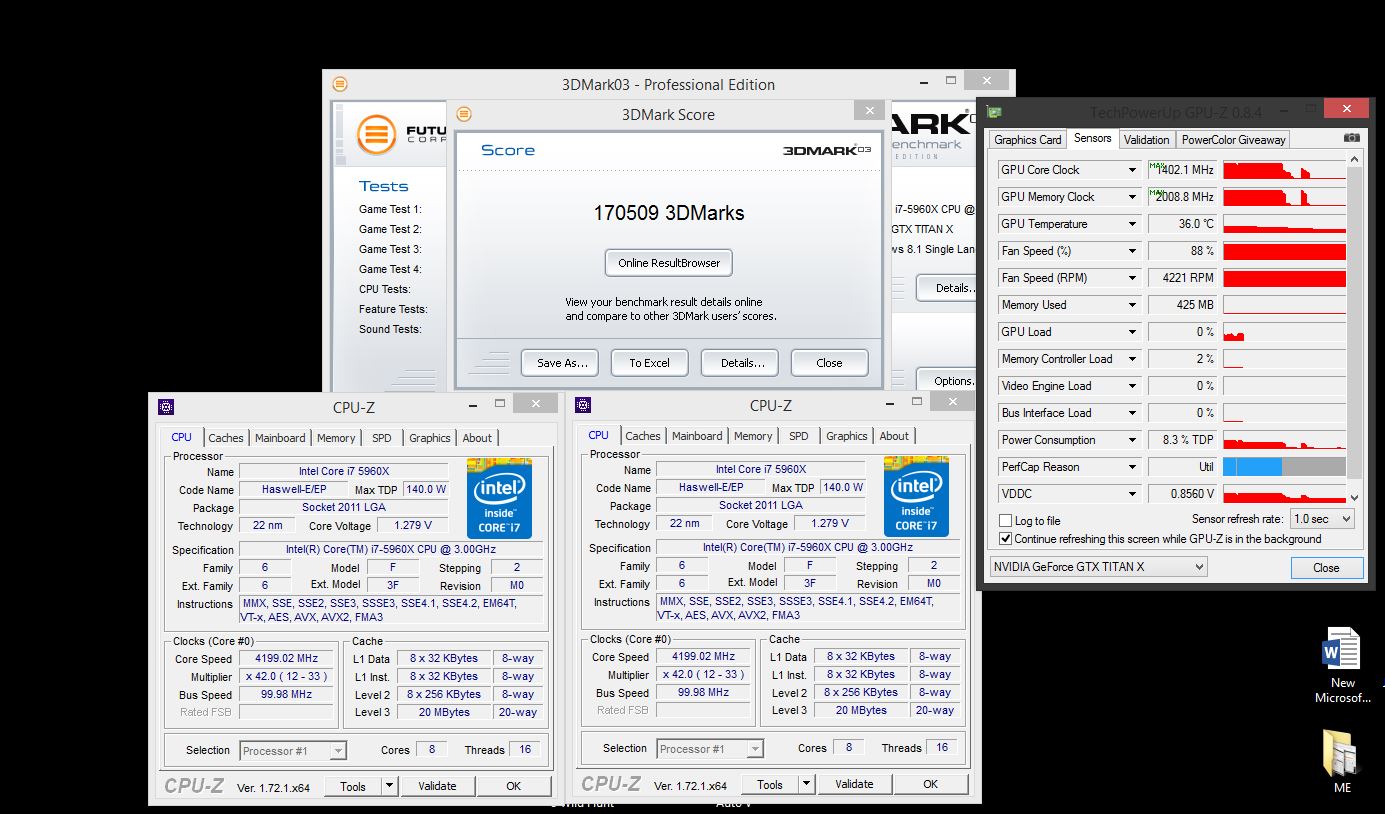Open Tools dropdown arrow in right CPU-Z
1385x814 pixels.
[806, 784]
